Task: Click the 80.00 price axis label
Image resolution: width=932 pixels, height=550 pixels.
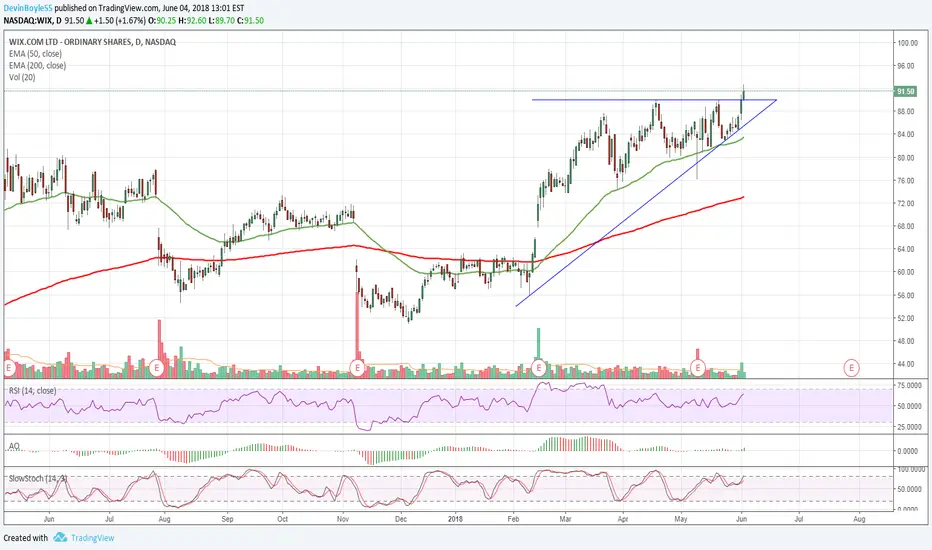Action: [906, 158]
